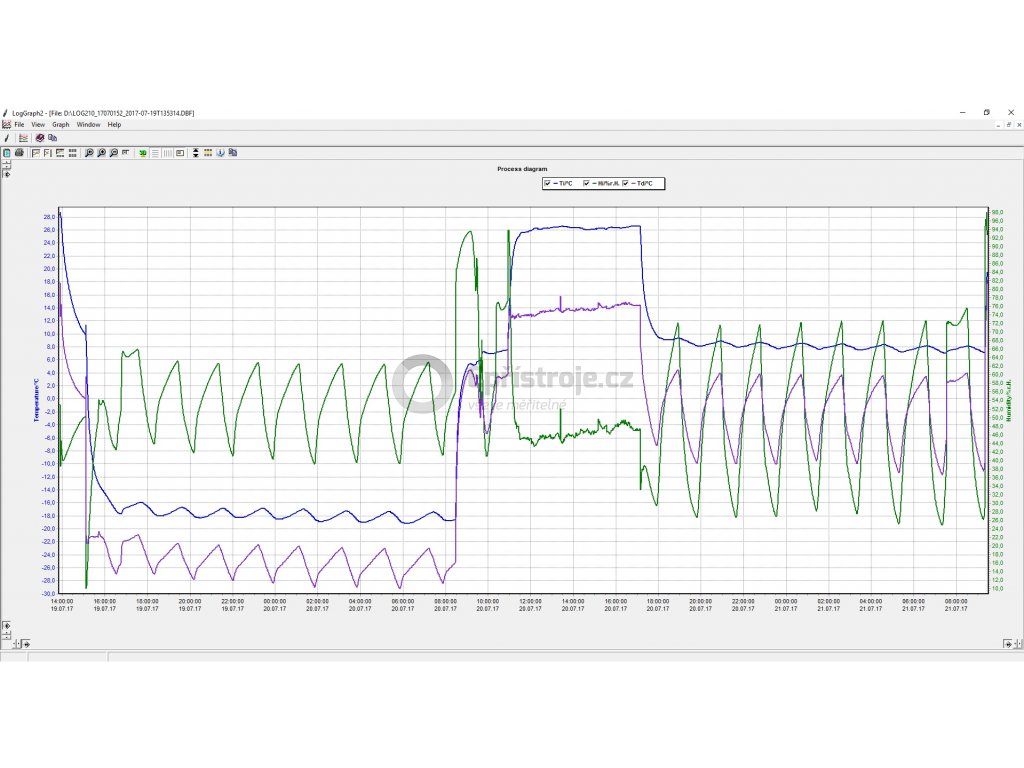
Task: Toggle horizontal grid lines icon
Action: [x=155, y=153]
